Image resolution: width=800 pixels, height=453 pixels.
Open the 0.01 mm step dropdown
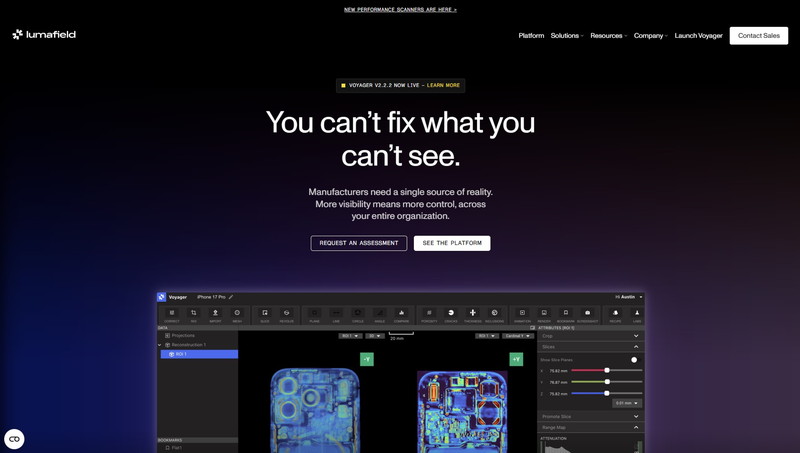point(627,403)
